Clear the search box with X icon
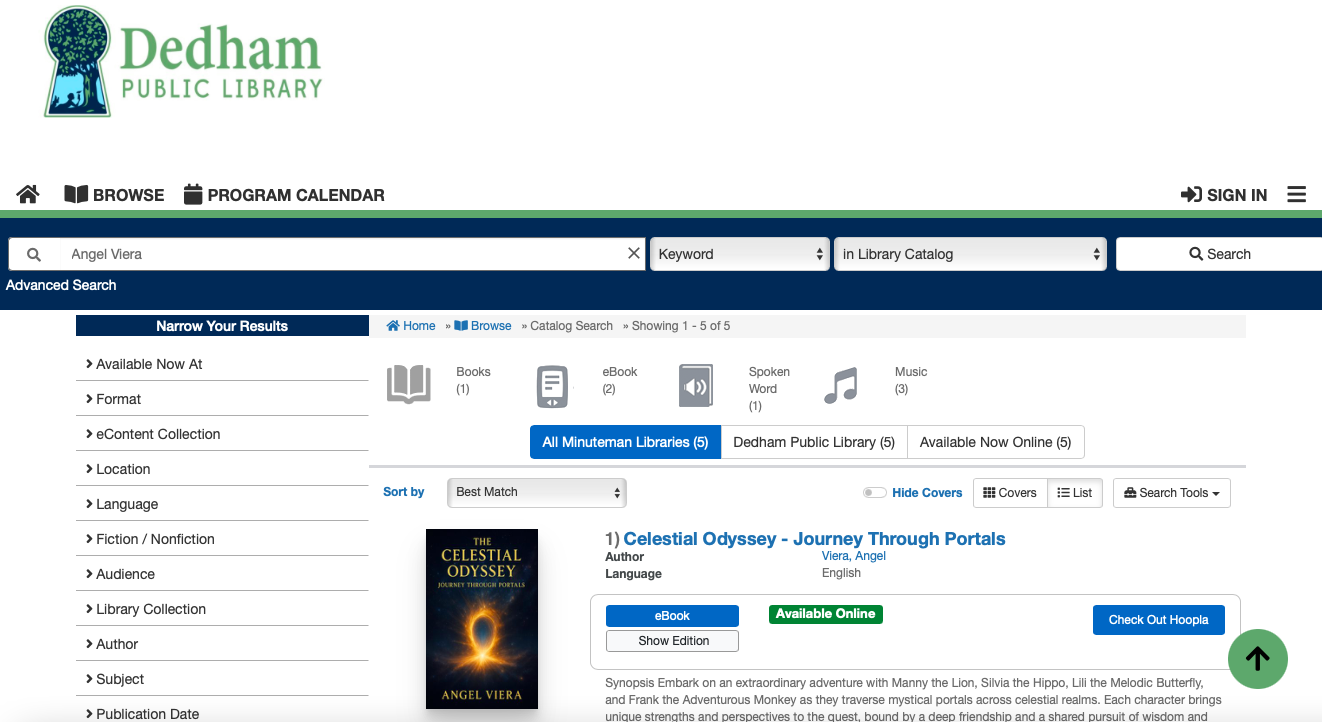1322x722 pixels. tap(633, 254)
